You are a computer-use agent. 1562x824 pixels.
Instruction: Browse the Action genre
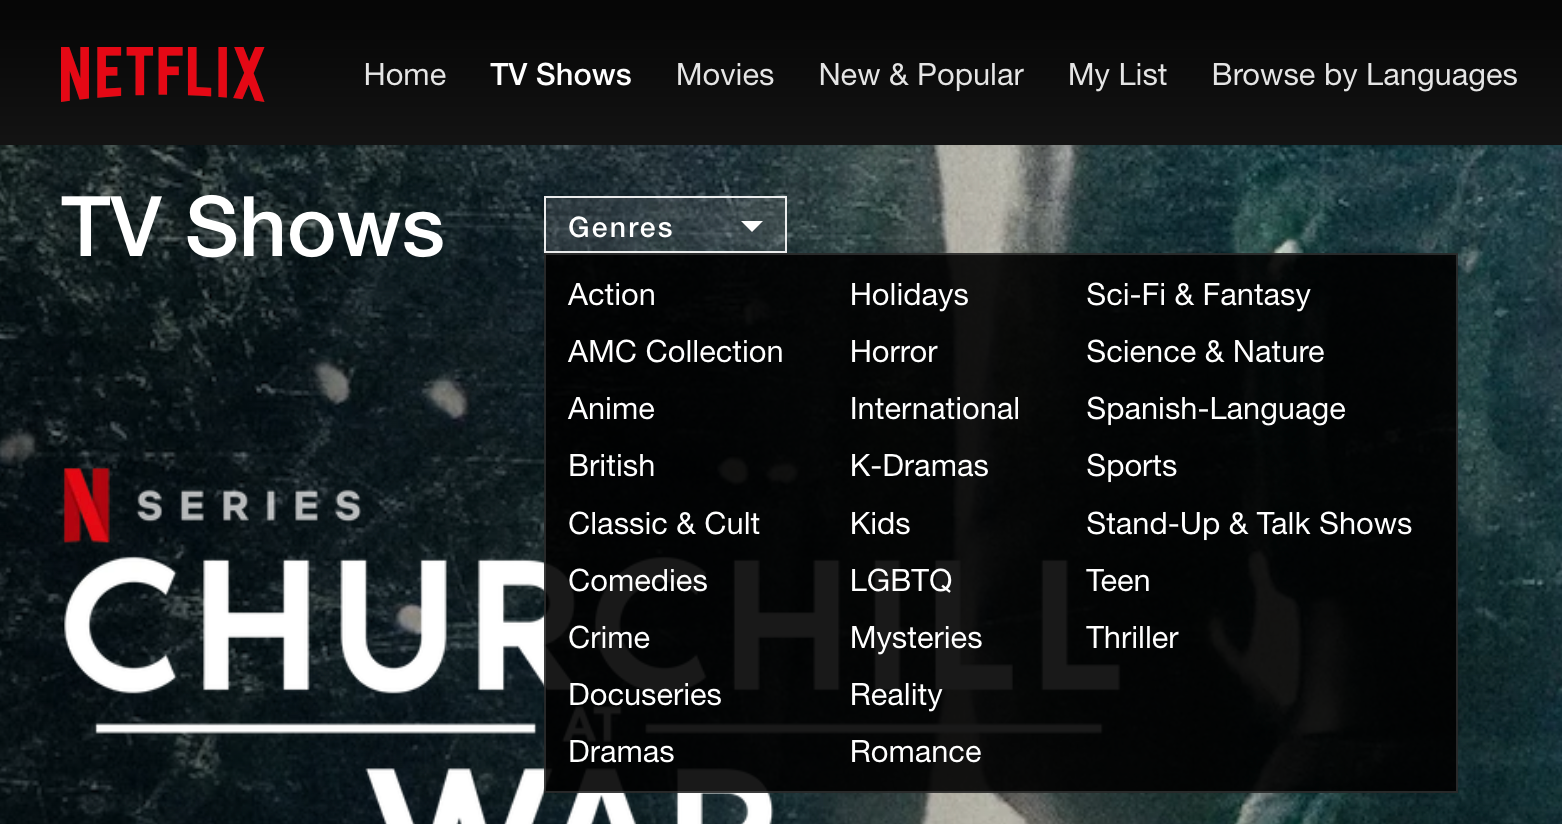tap(611, 294)
